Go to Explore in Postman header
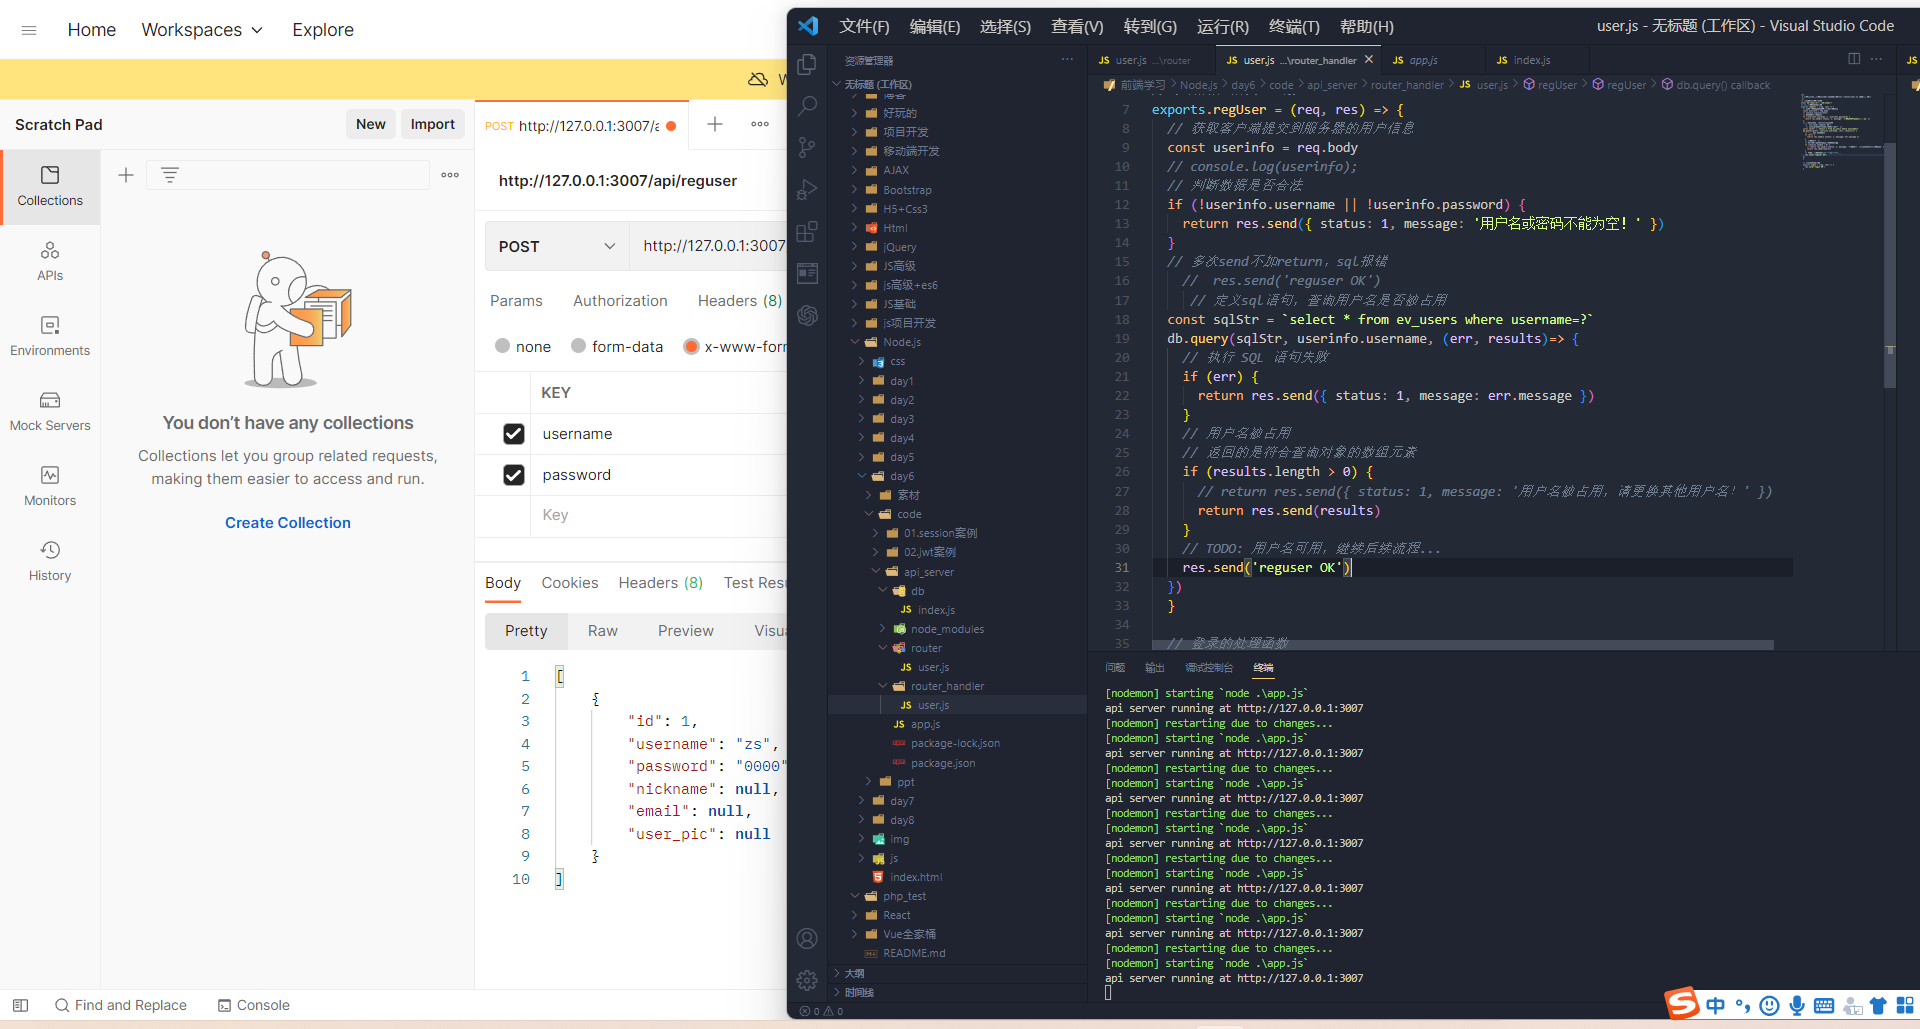The width and height of the screenshot is (1920, 1029). (x=323, y=30)
